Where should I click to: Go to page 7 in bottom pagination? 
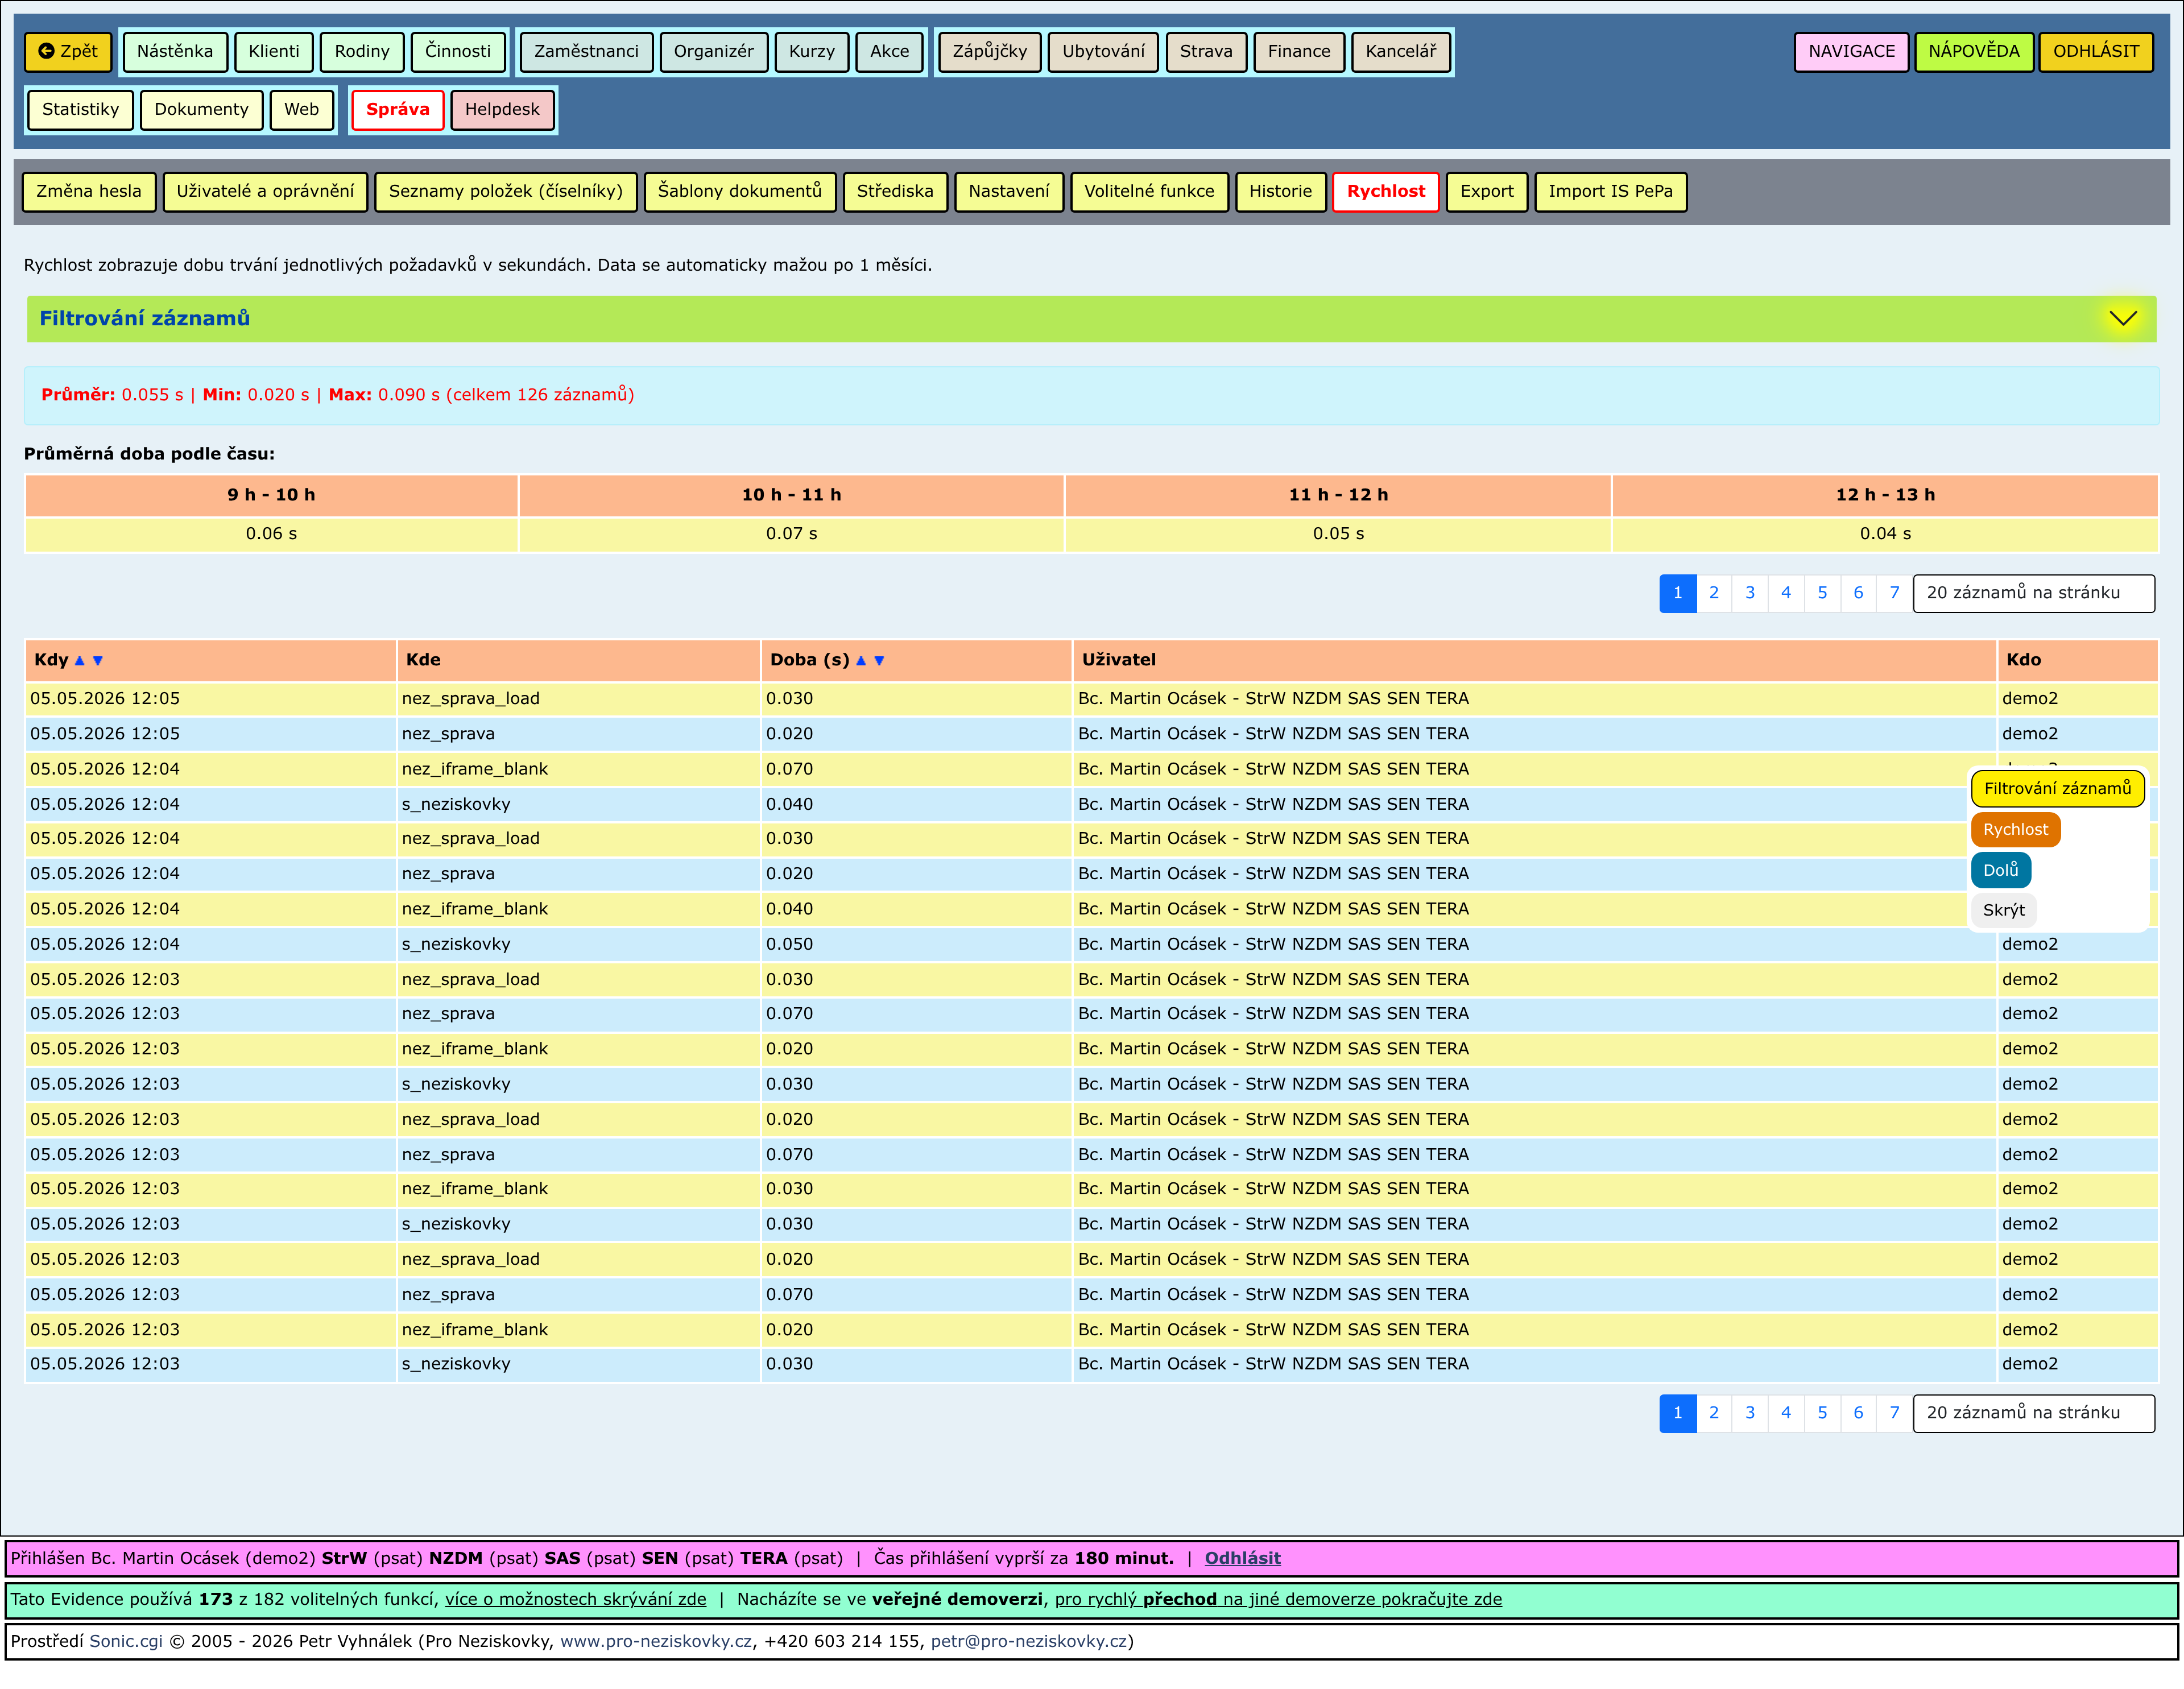pyautogui.click(x=1894, y=1412)
